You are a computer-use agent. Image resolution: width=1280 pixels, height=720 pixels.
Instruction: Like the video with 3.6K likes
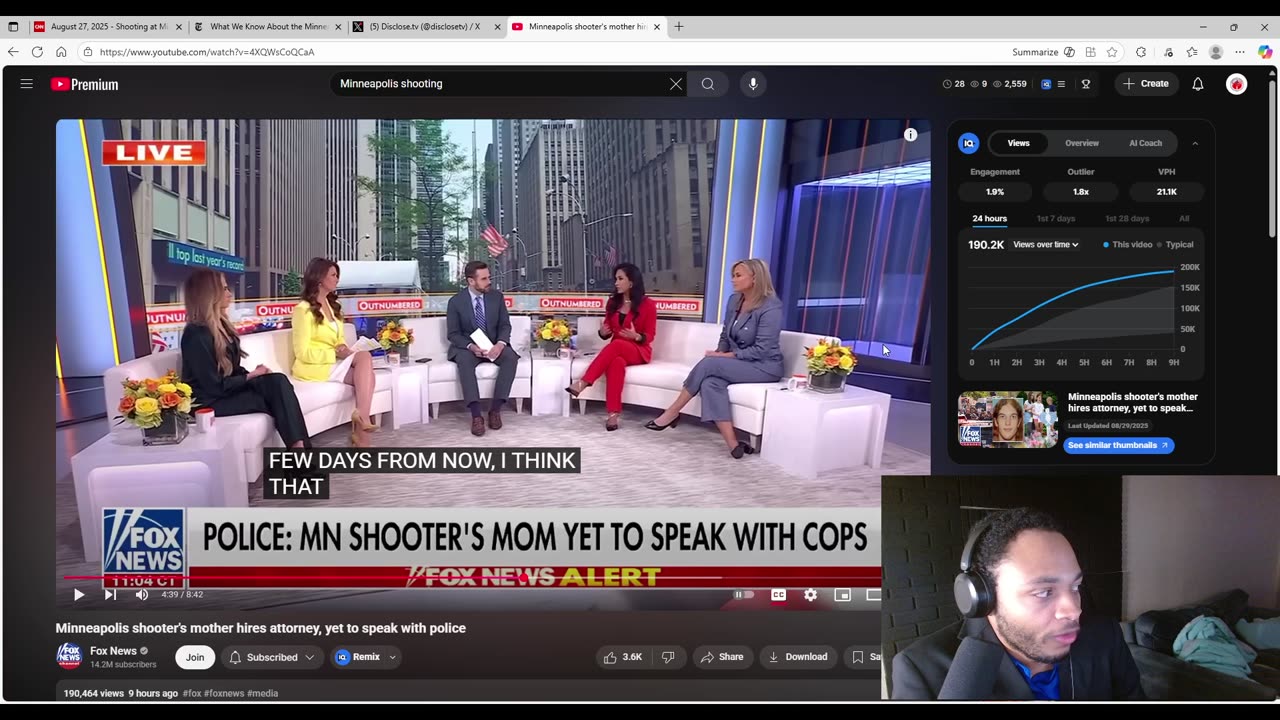[x=621, y=657]
